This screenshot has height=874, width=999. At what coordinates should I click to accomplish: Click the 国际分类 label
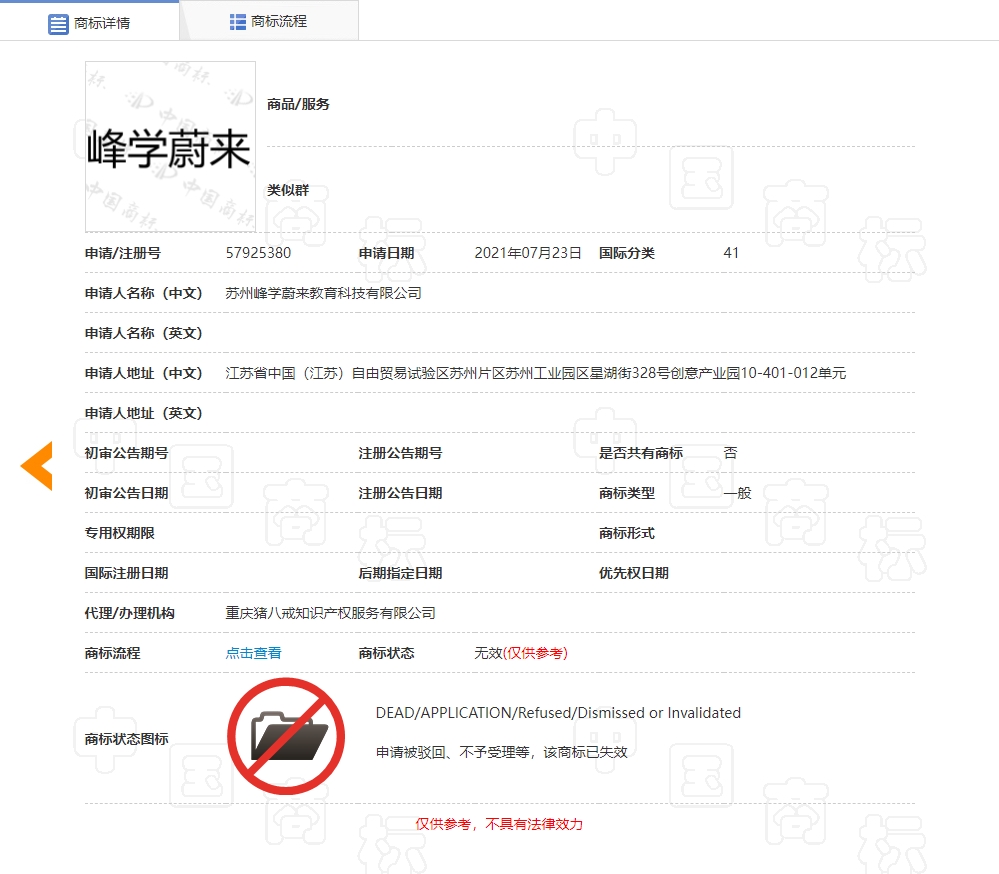[627, 253]
